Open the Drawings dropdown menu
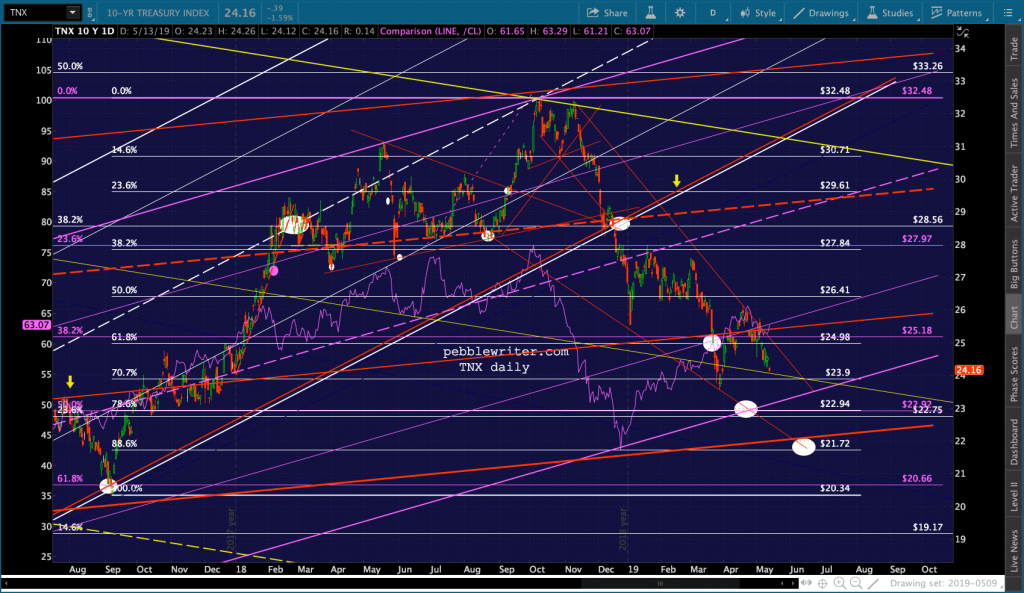The image size is (1024, 593). click(822, 12)
